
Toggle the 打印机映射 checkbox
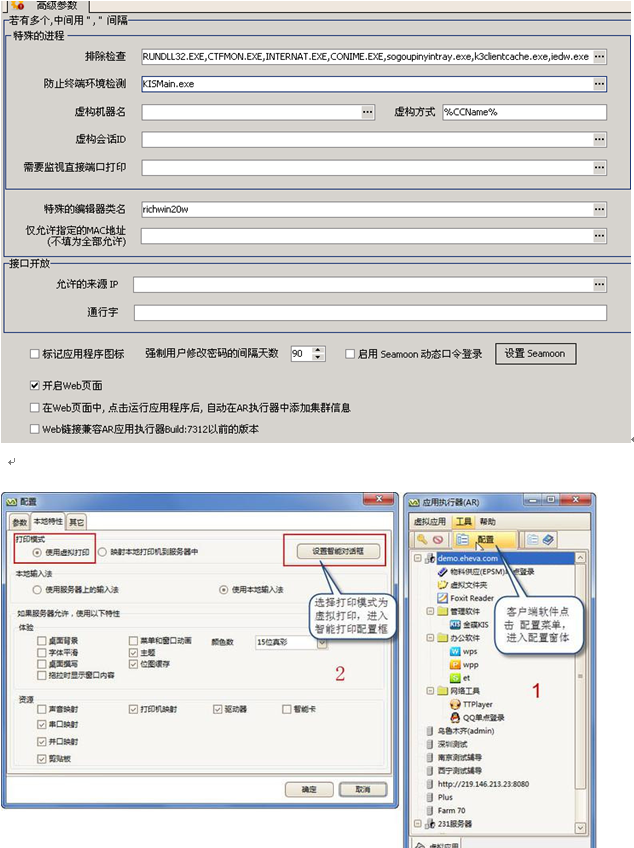[x=133, y=709]
